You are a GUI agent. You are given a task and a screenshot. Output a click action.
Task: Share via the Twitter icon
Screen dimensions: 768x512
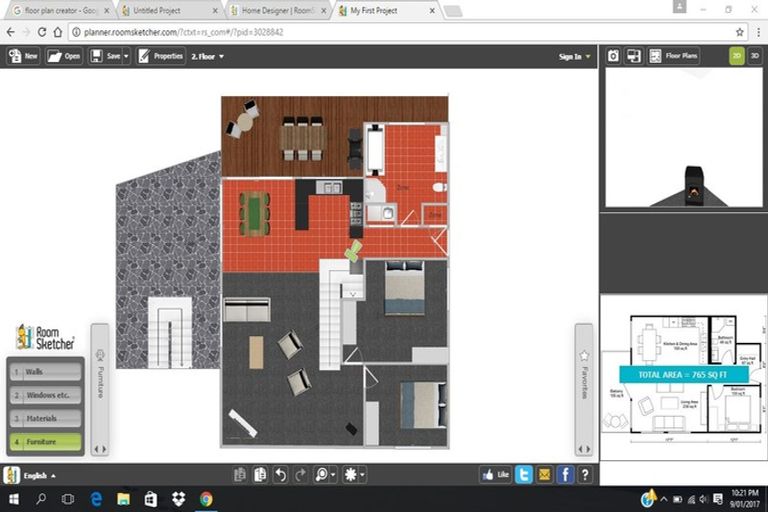point(523,475)
